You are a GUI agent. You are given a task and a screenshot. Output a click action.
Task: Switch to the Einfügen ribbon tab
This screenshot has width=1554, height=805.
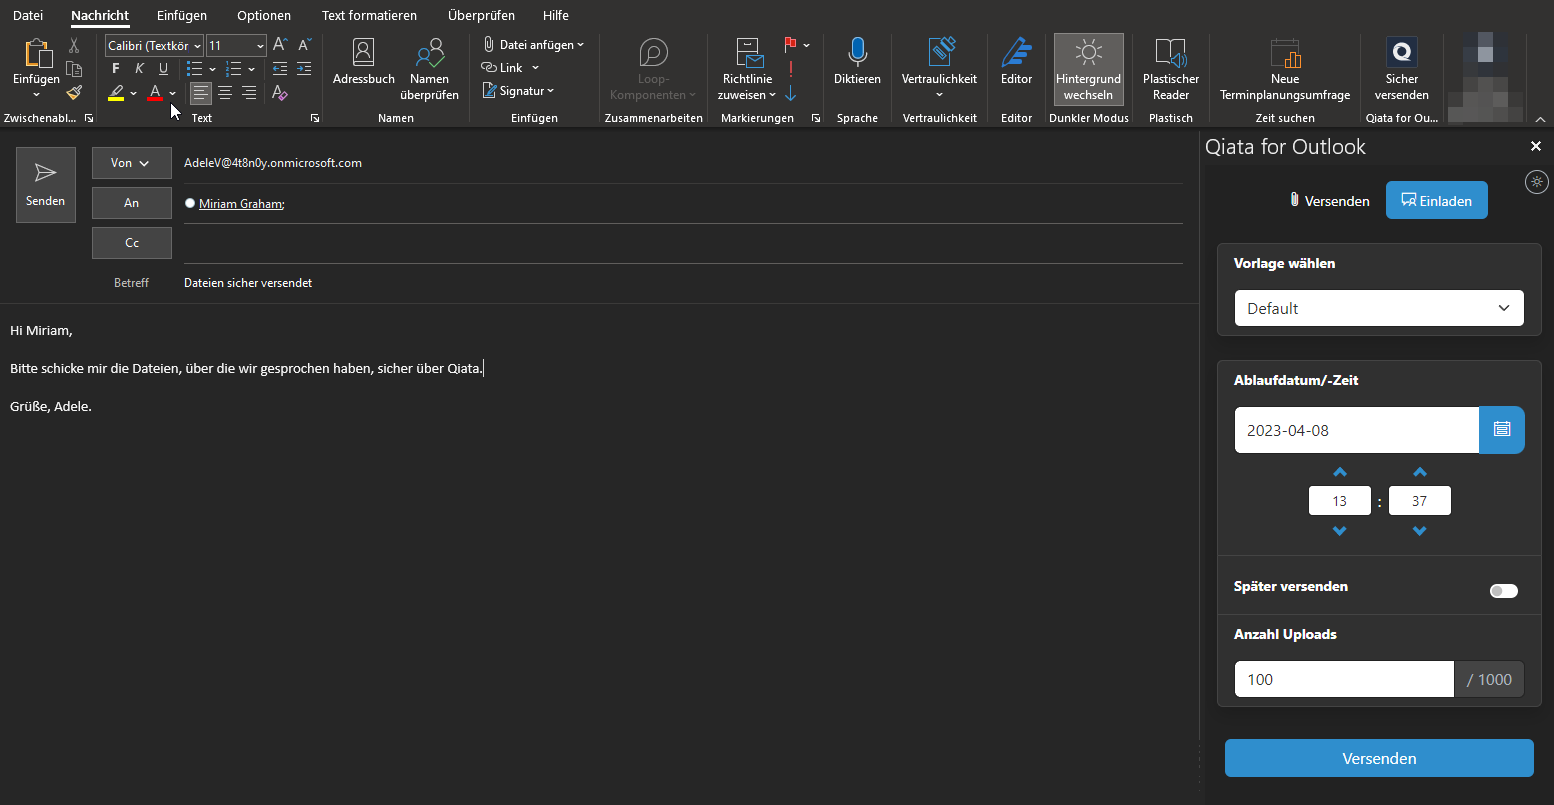point(182,15)
